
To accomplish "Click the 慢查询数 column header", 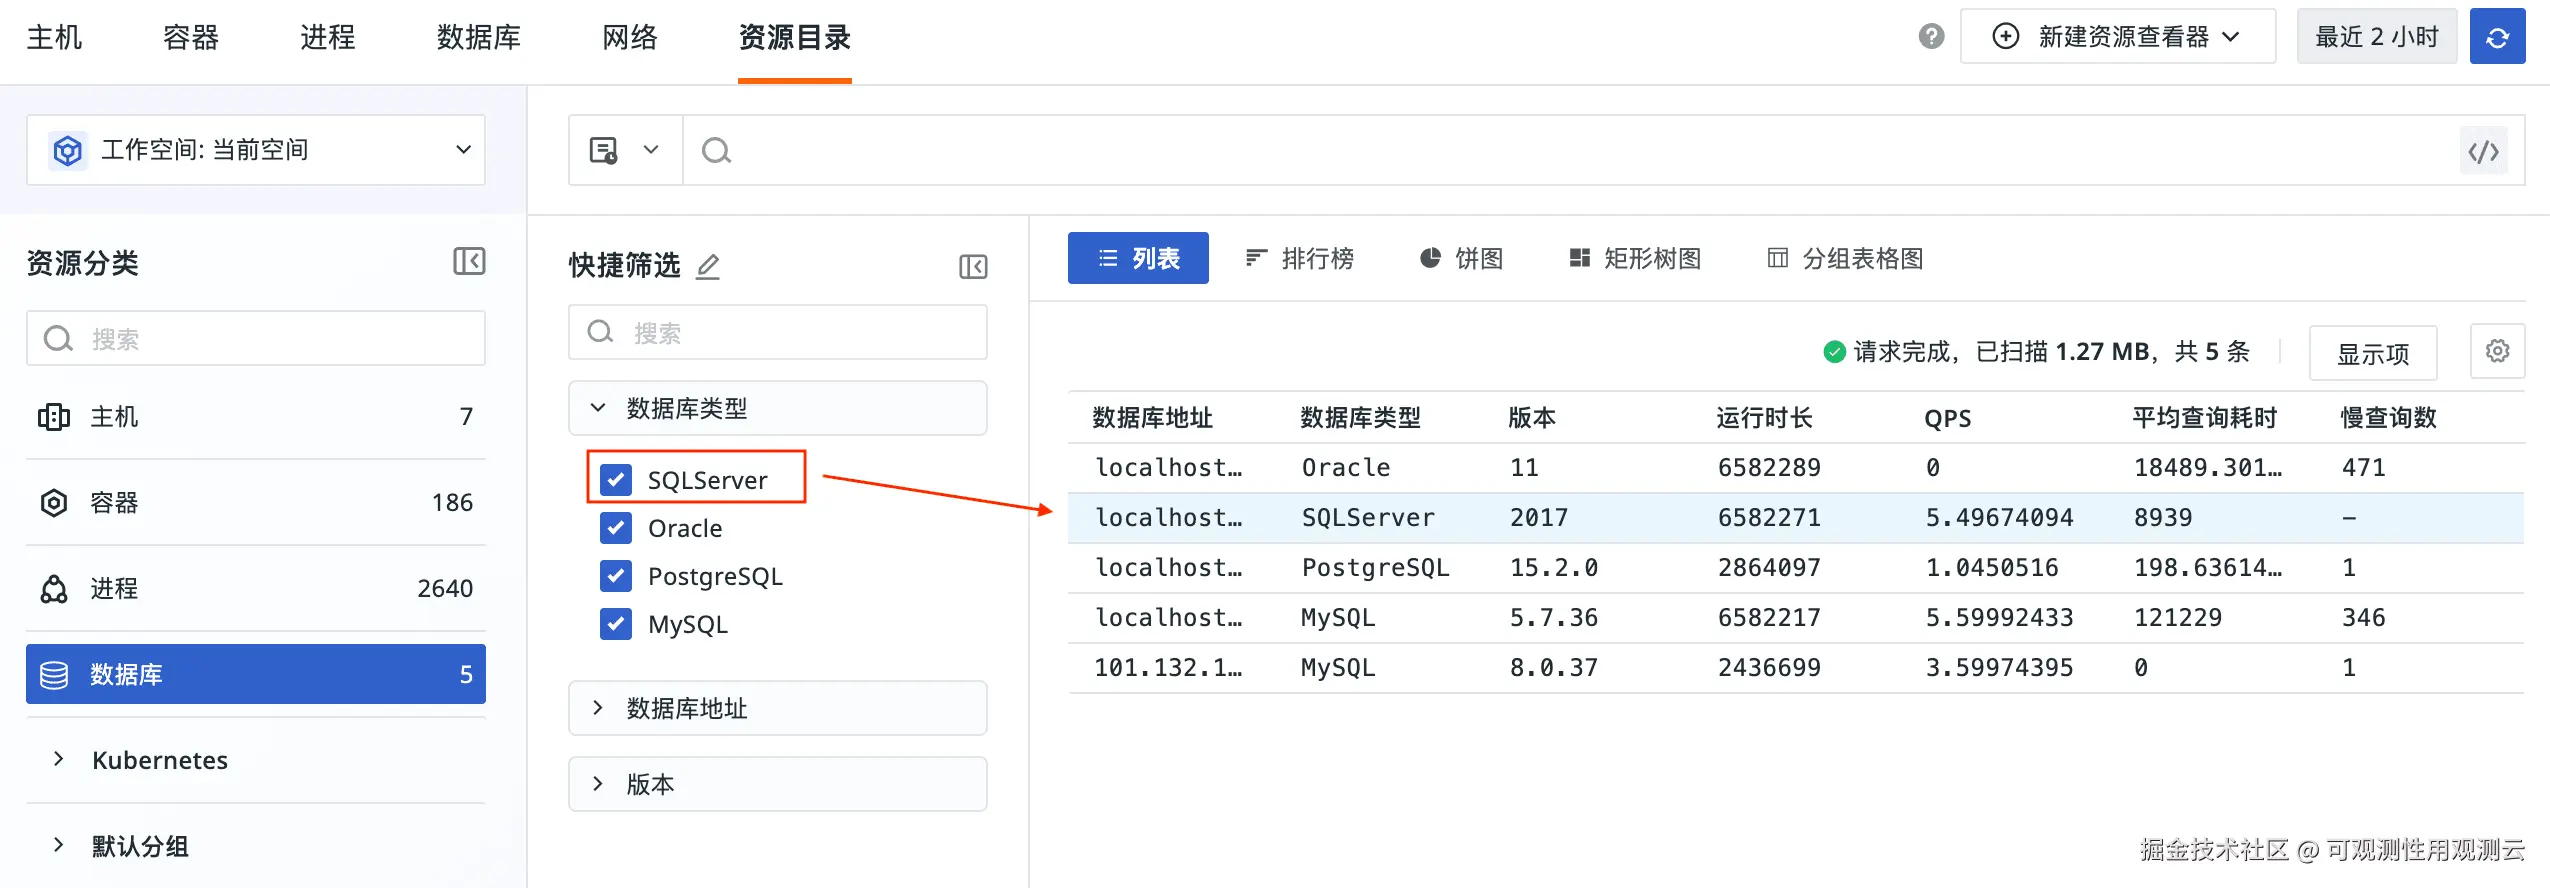I will point(2388,418).
